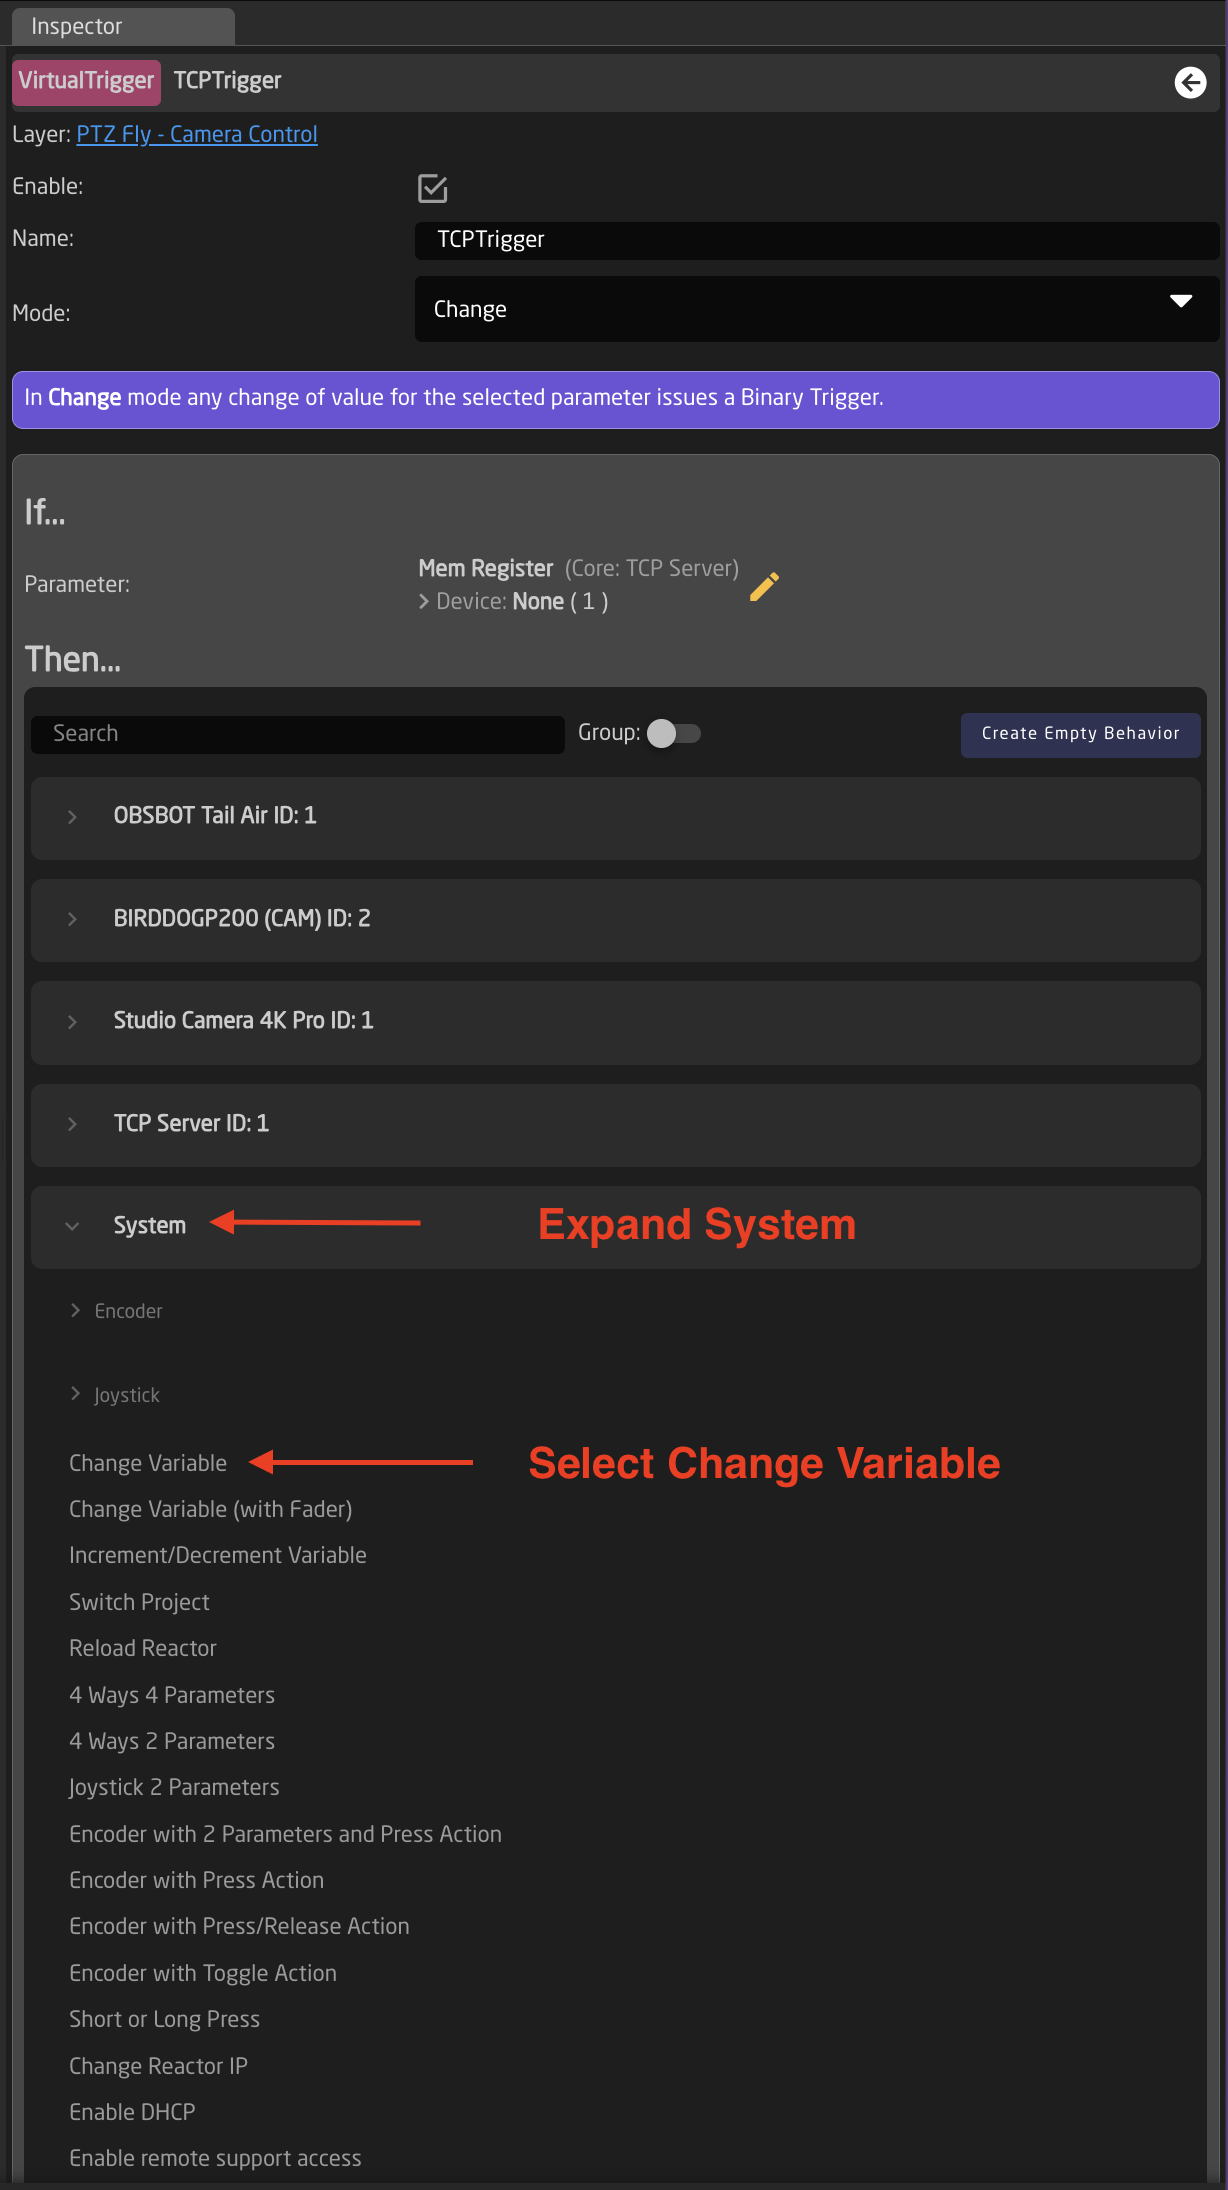Select Enable DHCP behavior
This screenshot has height=2190, width=1228.
click(x=132, y=2112)
